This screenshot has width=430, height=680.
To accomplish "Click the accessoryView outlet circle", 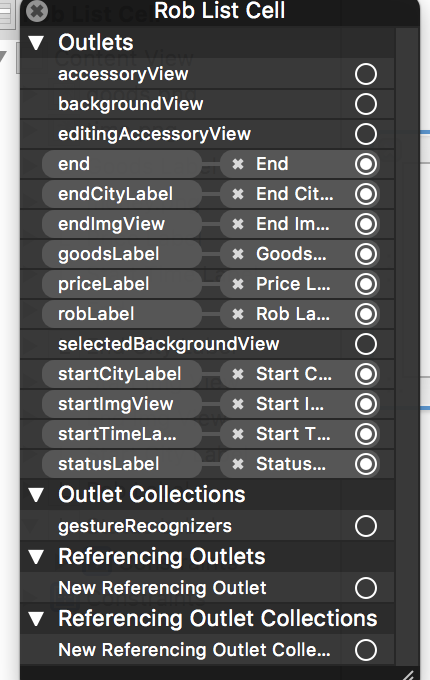I will (366, 74).
